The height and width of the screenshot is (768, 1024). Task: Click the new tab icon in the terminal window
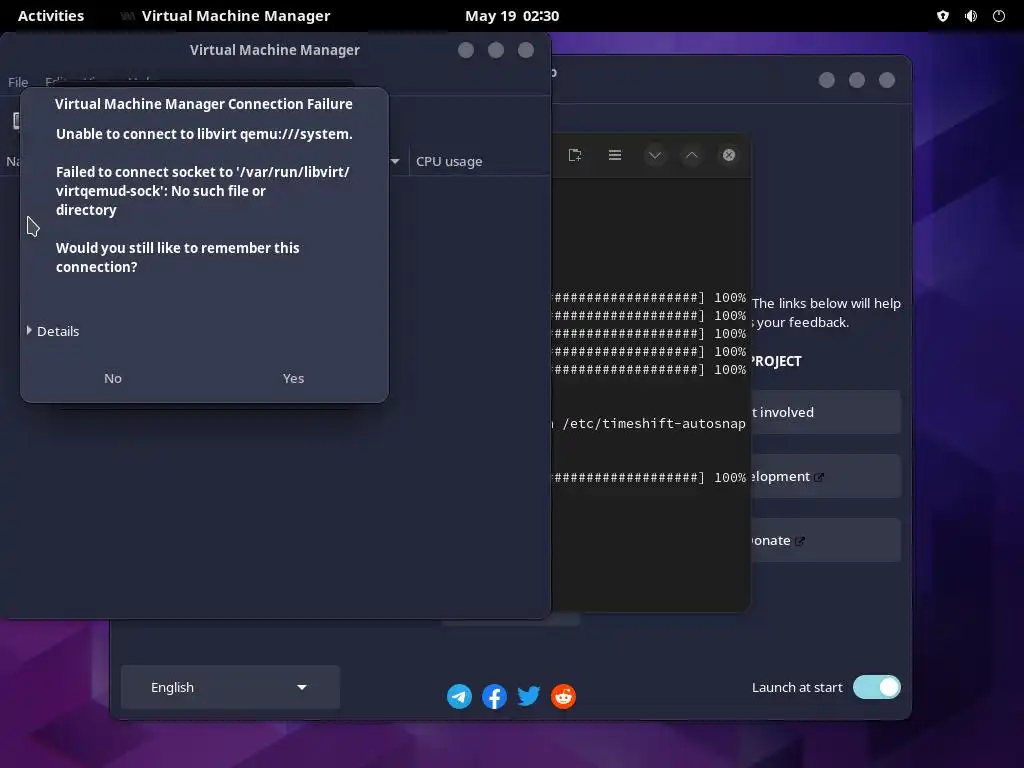tap(575, 155)
